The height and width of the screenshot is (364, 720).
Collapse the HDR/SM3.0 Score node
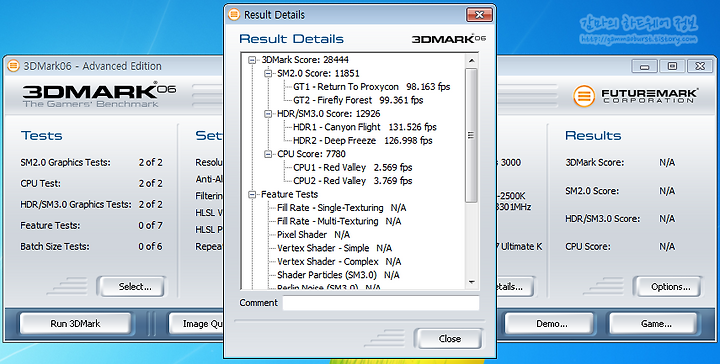[268, 114]
